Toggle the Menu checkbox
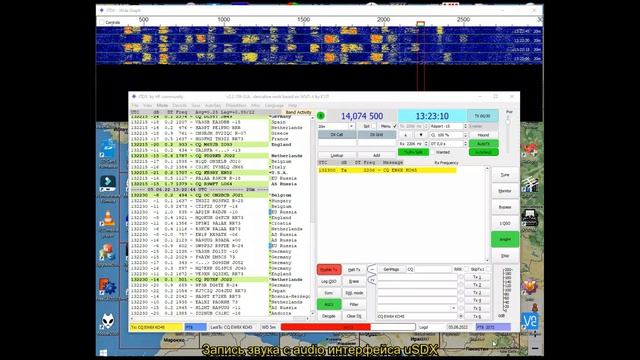Screen dimensions: 640x360 tap(394, 126)
